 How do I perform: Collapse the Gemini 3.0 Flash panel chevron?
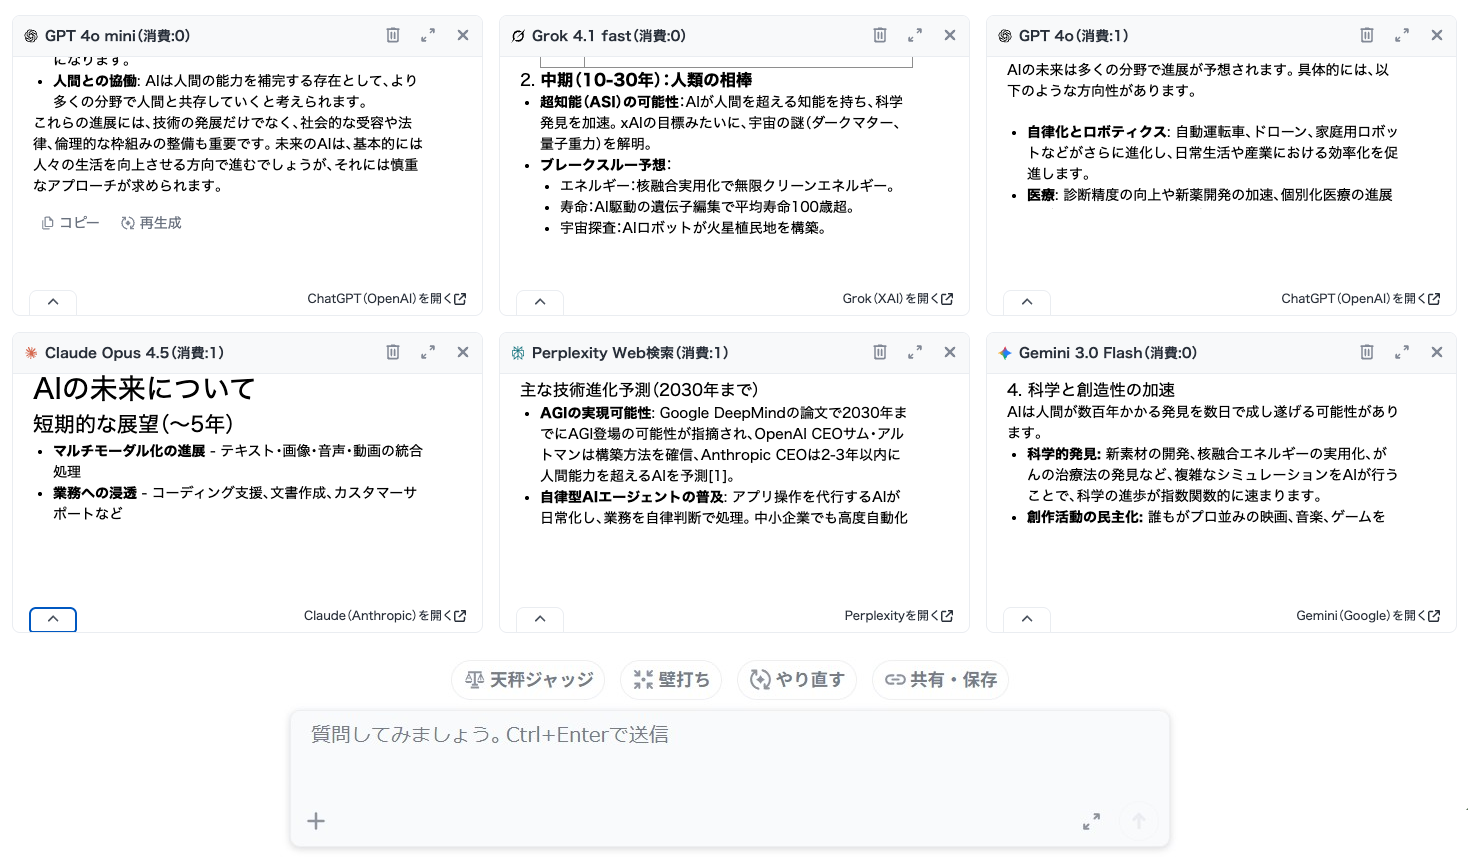[x=1027, y=619]
